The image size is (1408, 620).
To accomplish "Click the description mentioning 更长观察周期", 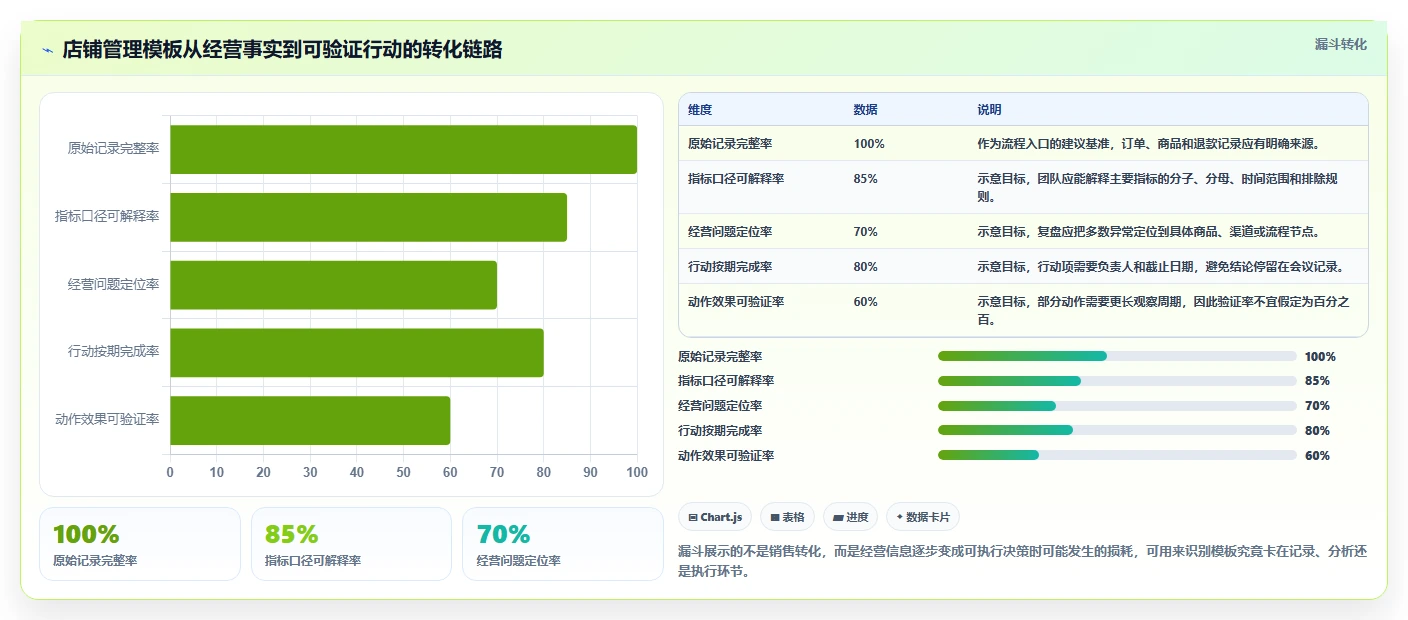I will 1164,311.
